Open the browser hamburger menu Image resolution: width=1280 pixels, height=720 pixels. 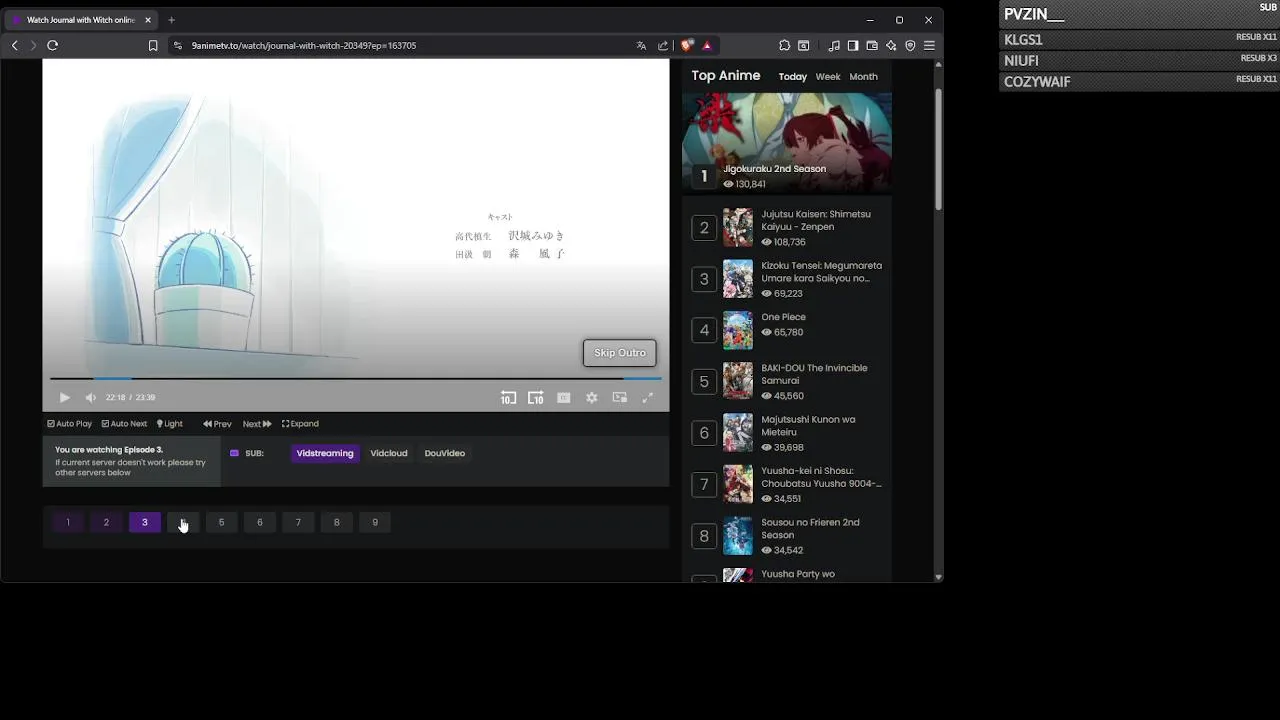click(x=929, y=45)
